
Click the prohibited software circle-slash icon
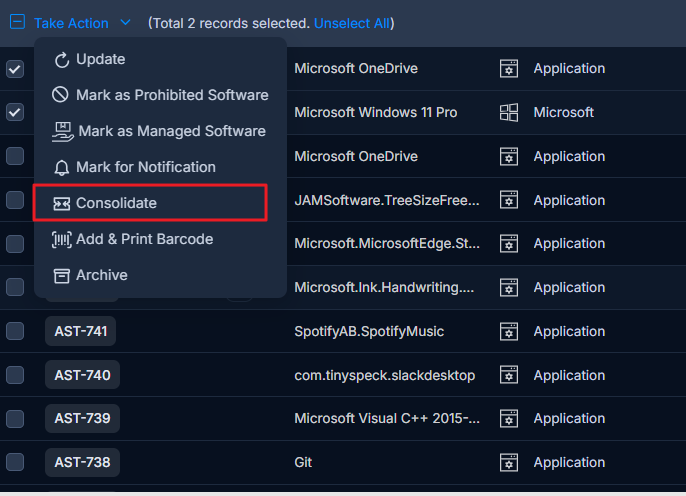pos(60,94)
